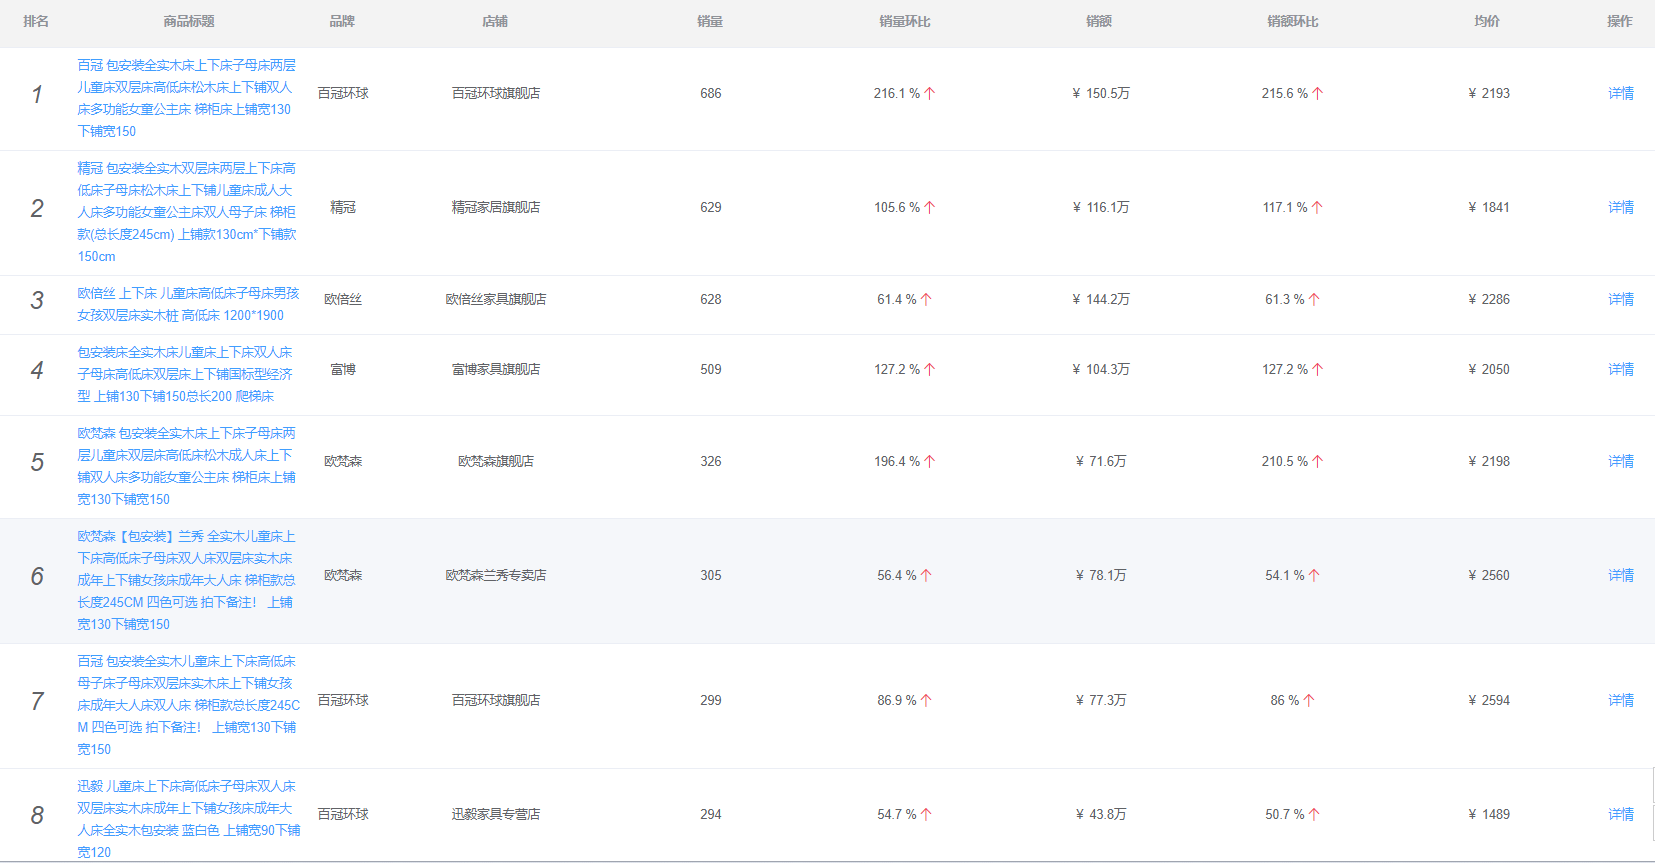
Task: Open 详情 for rank 2 精冠 product
Action: [x=1621, y=207]
